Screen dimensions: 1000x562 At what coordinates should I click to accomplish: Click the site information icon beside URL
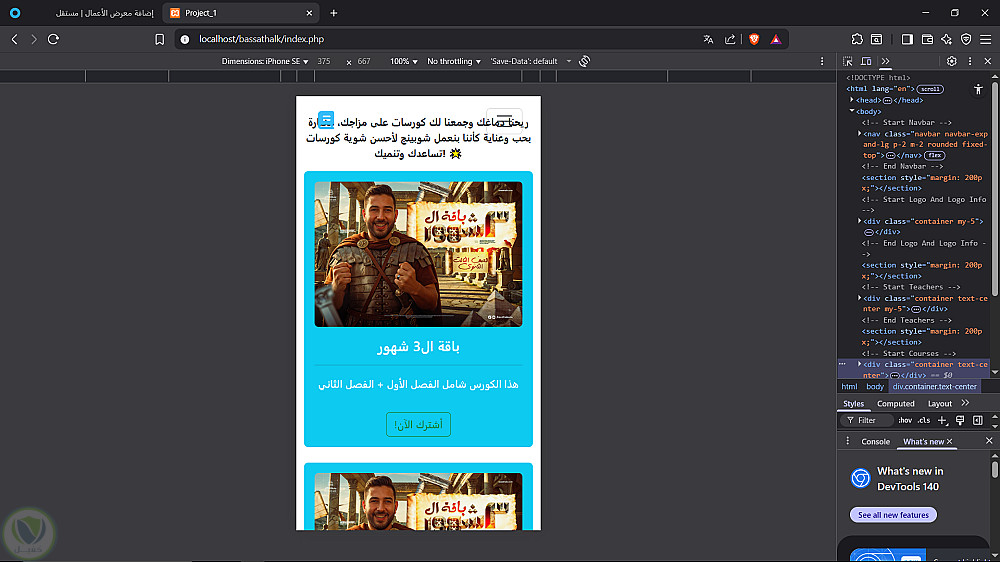[x=185, y=39]
